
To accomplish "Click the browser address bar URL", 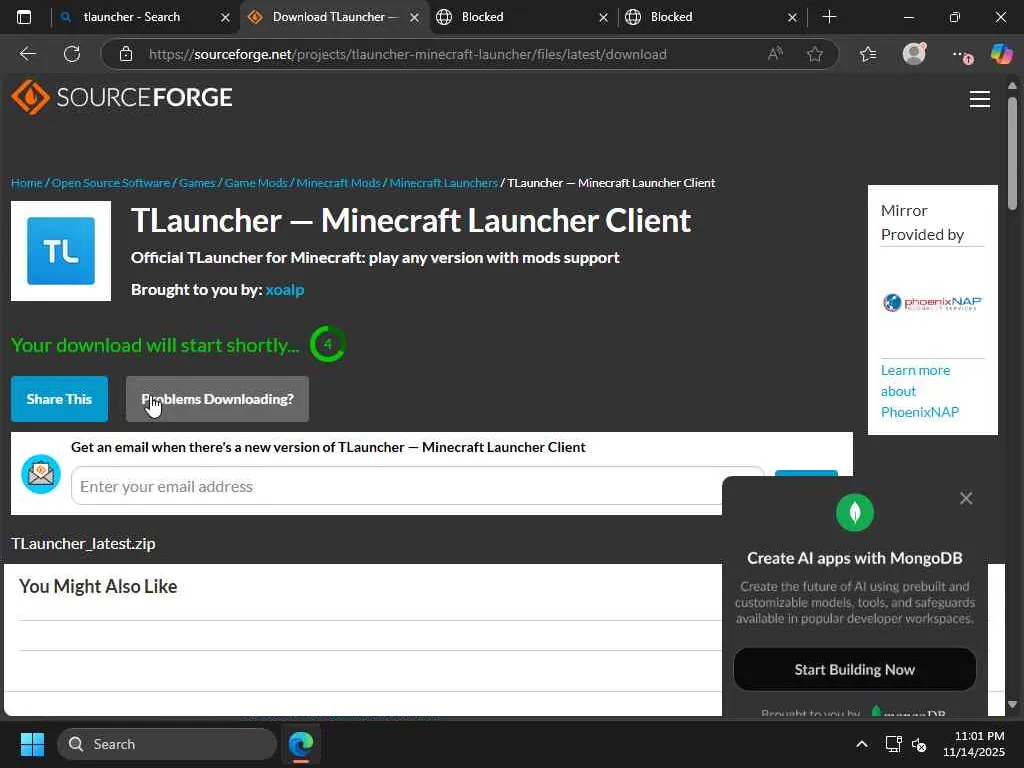I will click(x=408, y=54).
